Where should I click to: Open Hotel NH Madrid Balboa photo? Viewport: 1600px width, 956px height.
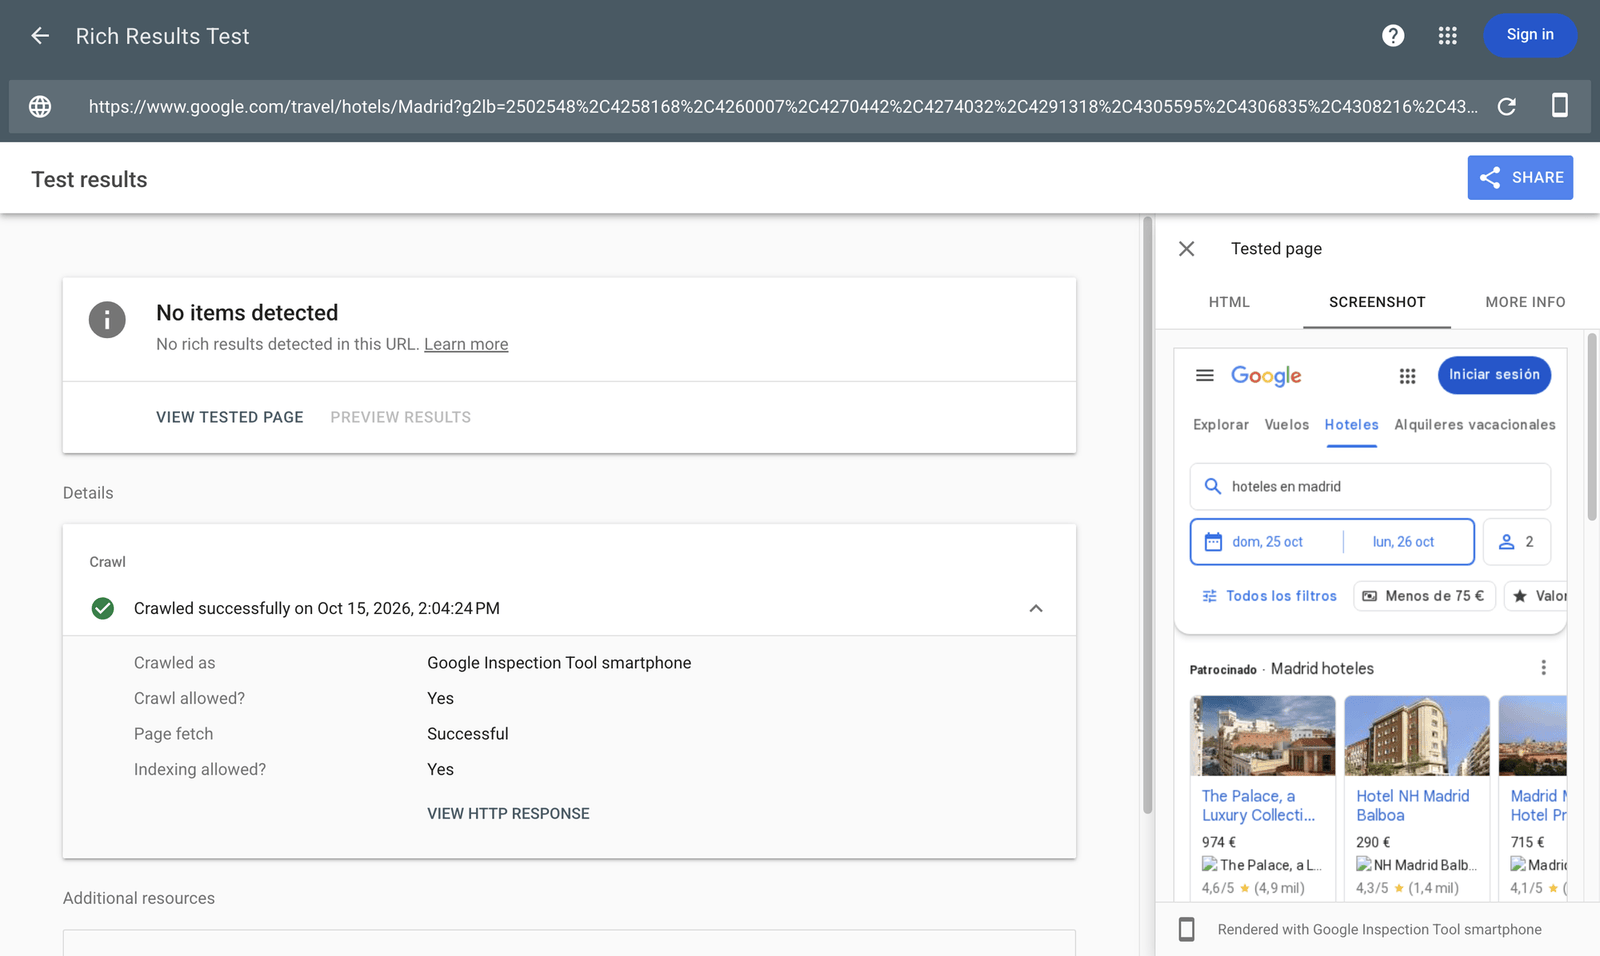(1417, 736)
